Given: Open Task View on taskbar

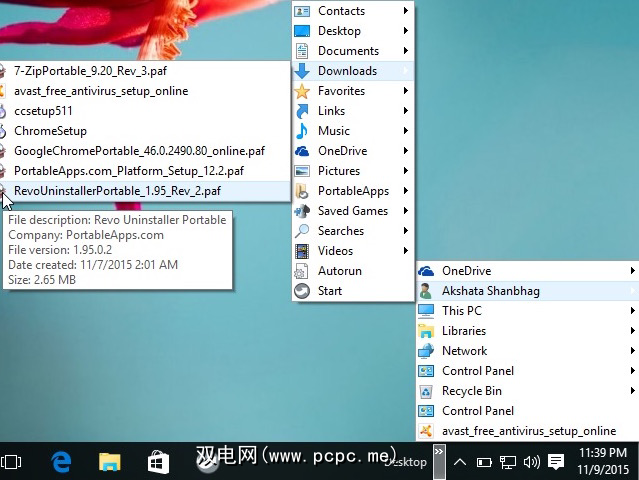Looking at the screenshot, I should [x=11, y=462].
